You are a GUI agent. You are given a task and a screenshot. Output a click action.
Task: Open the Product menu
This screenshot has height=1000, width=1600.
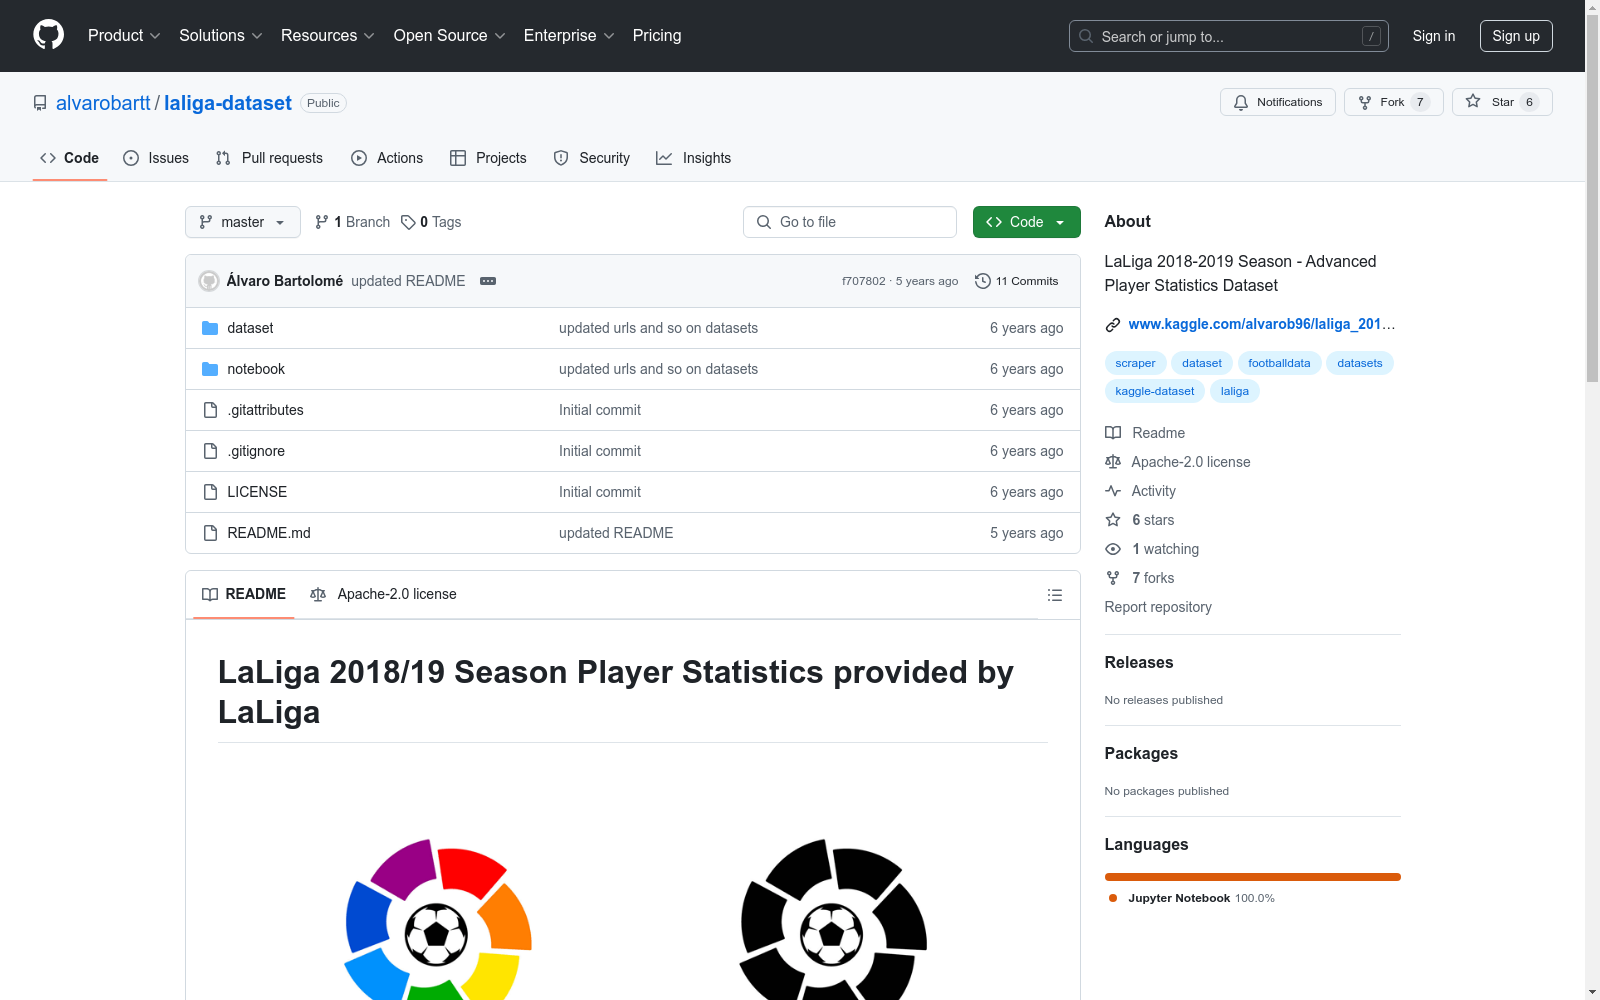pos(124,36)
